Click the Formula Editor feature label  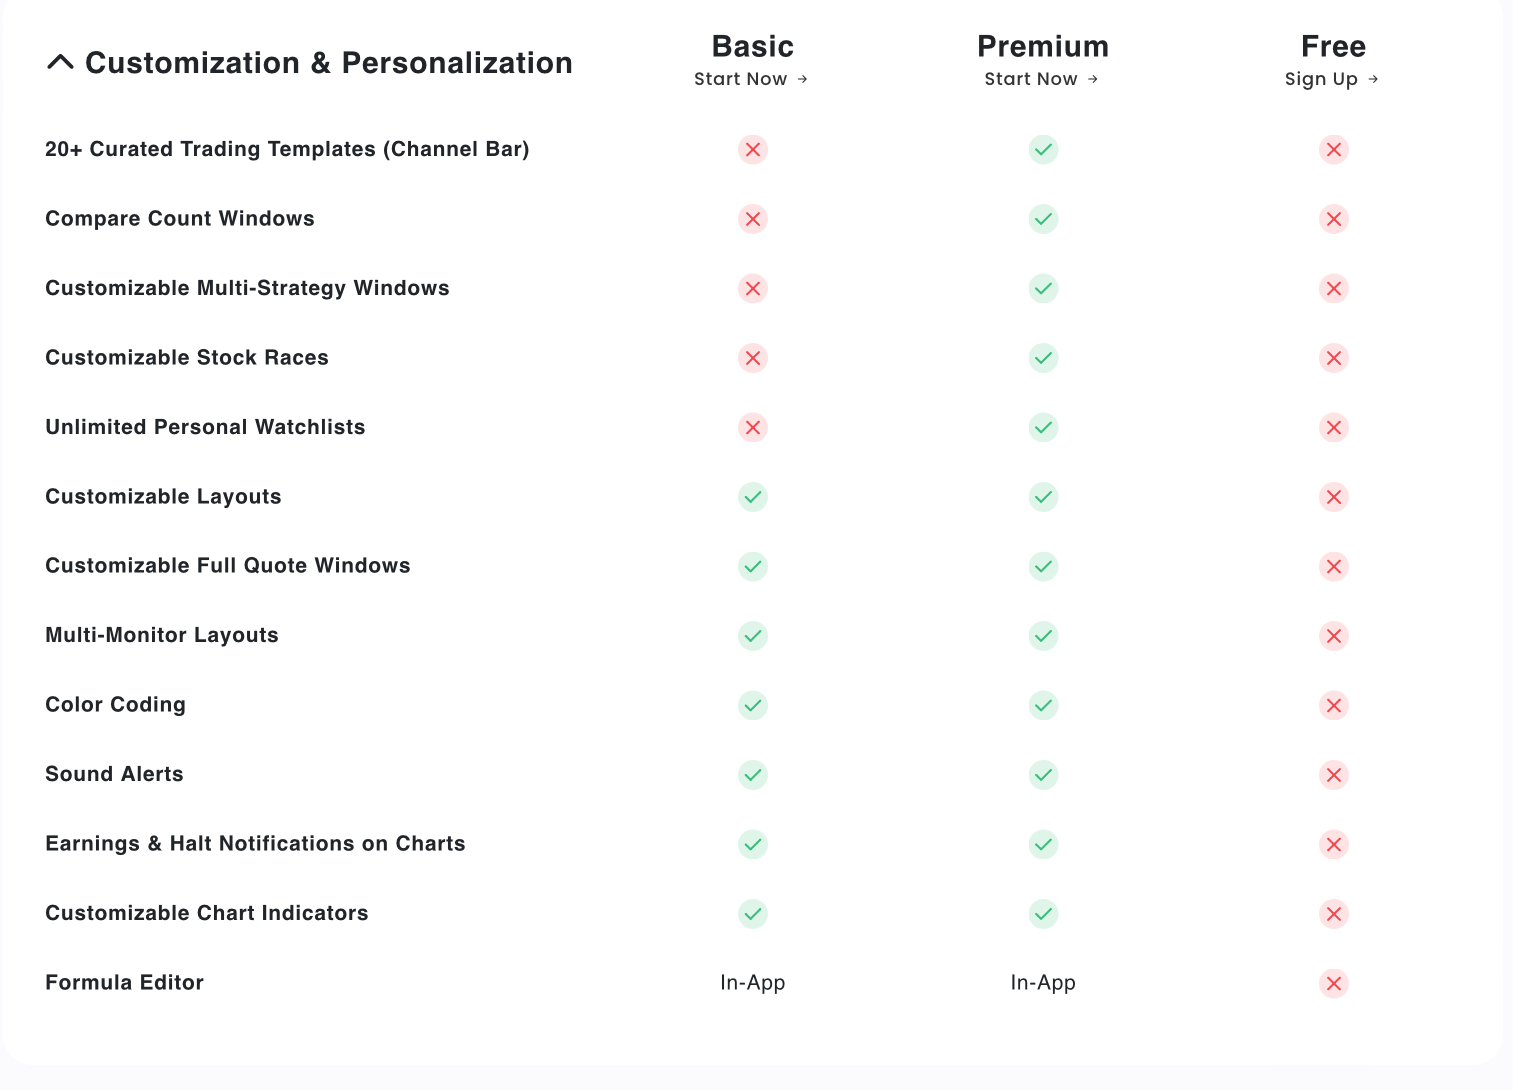pos(125,983)
